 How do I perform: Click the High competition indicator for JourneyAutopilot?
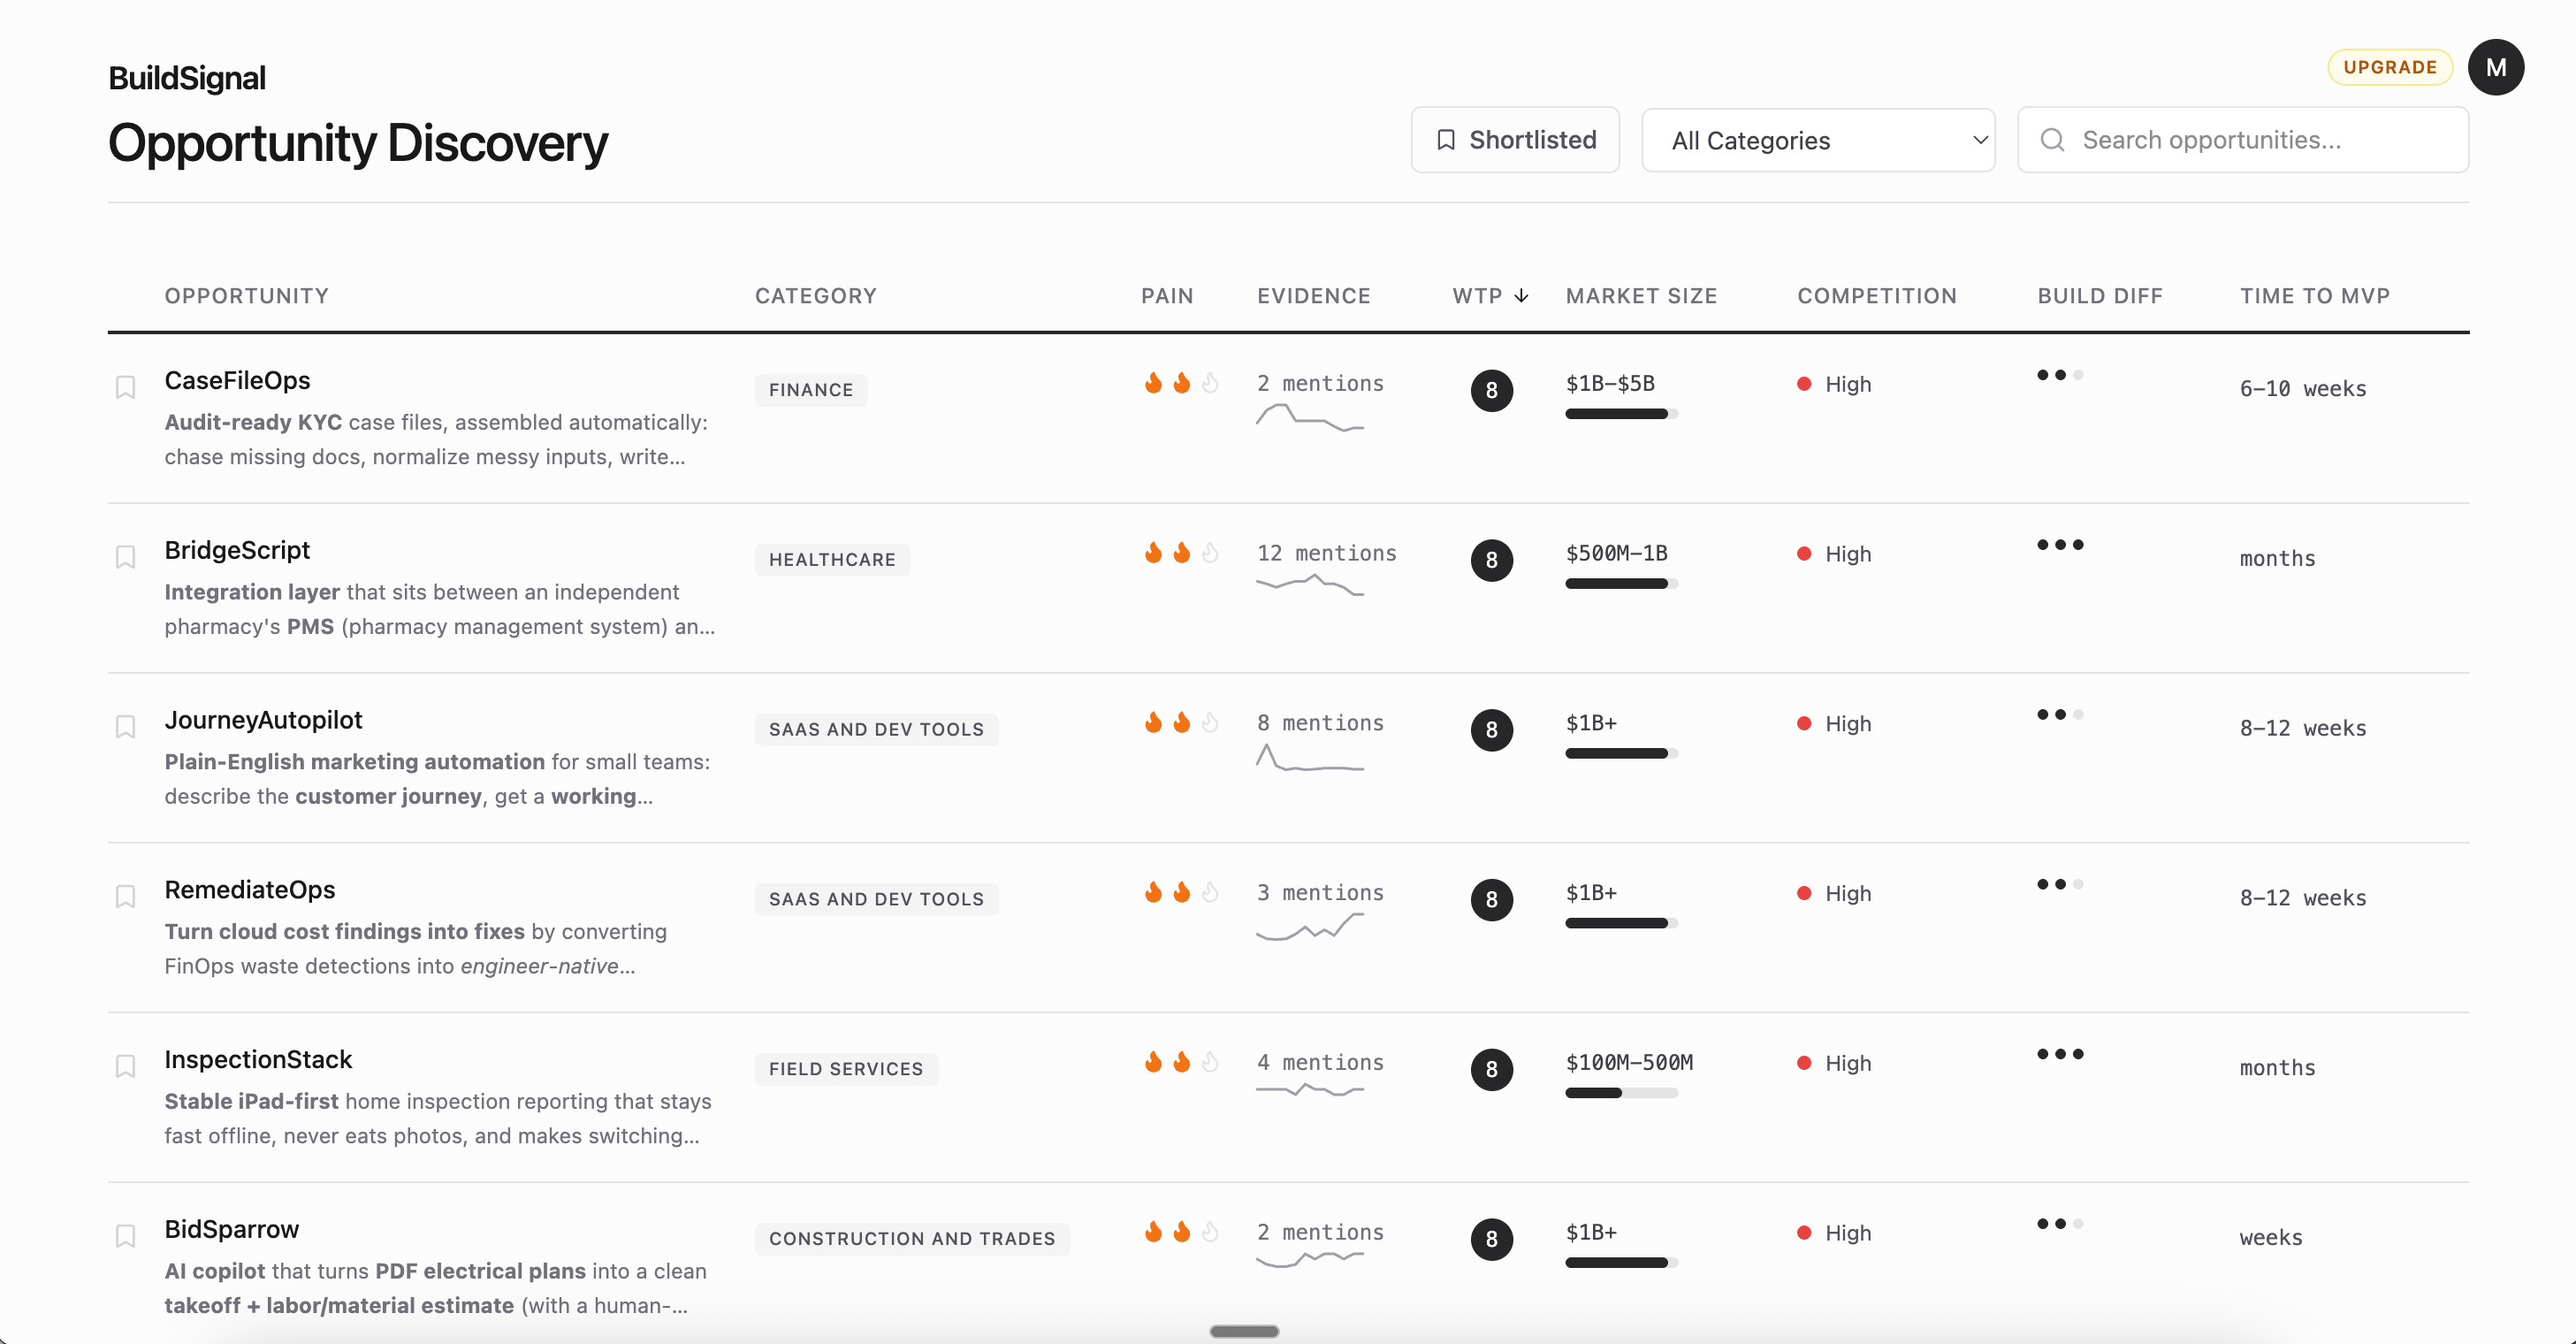[x=1833, y=723]
